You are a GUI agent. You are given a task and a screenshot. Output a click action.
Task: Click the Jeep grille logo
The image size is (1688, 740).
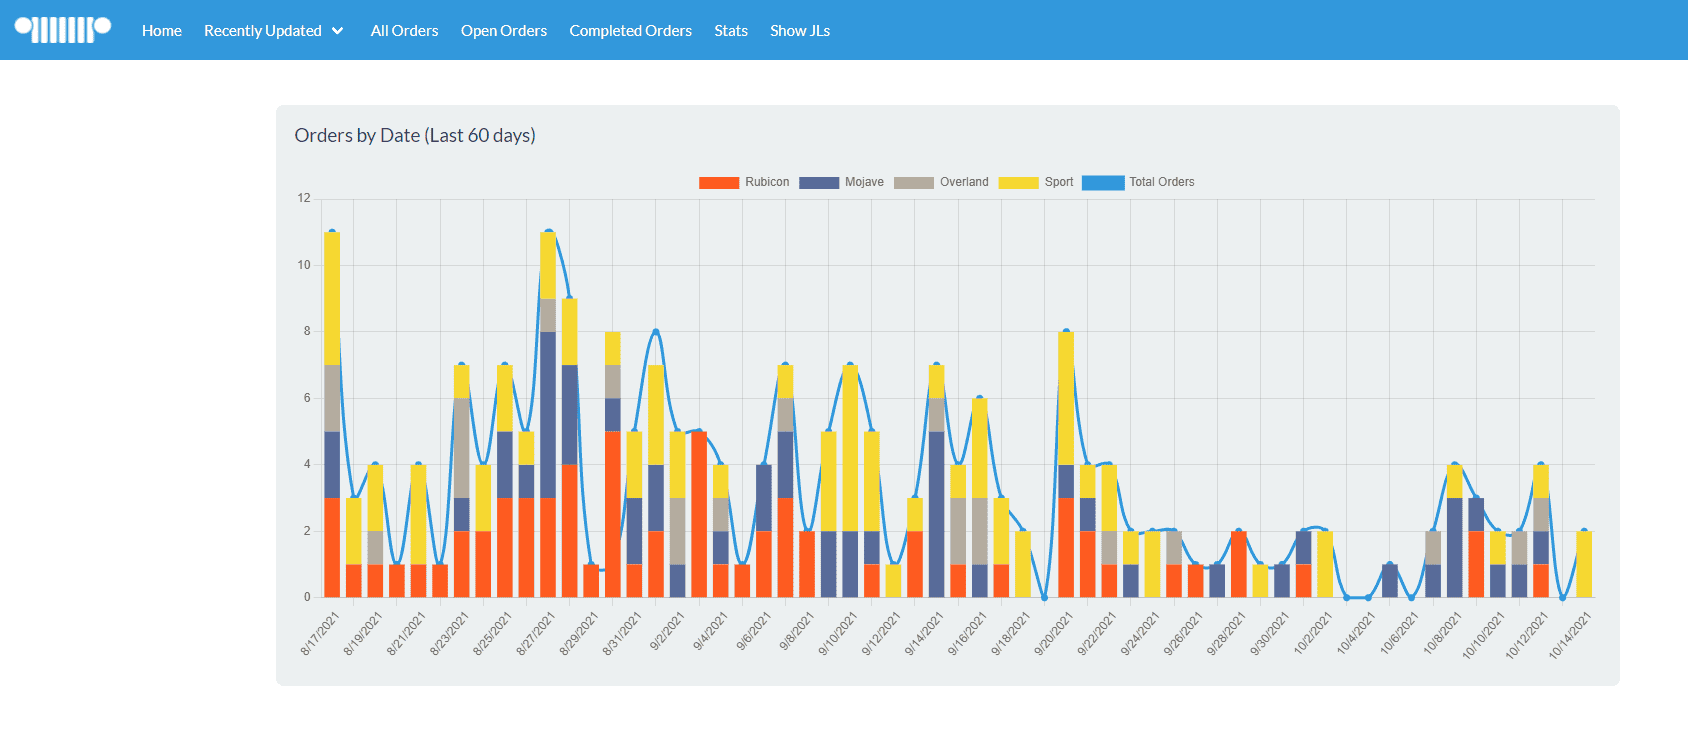[x=63, y=30]
